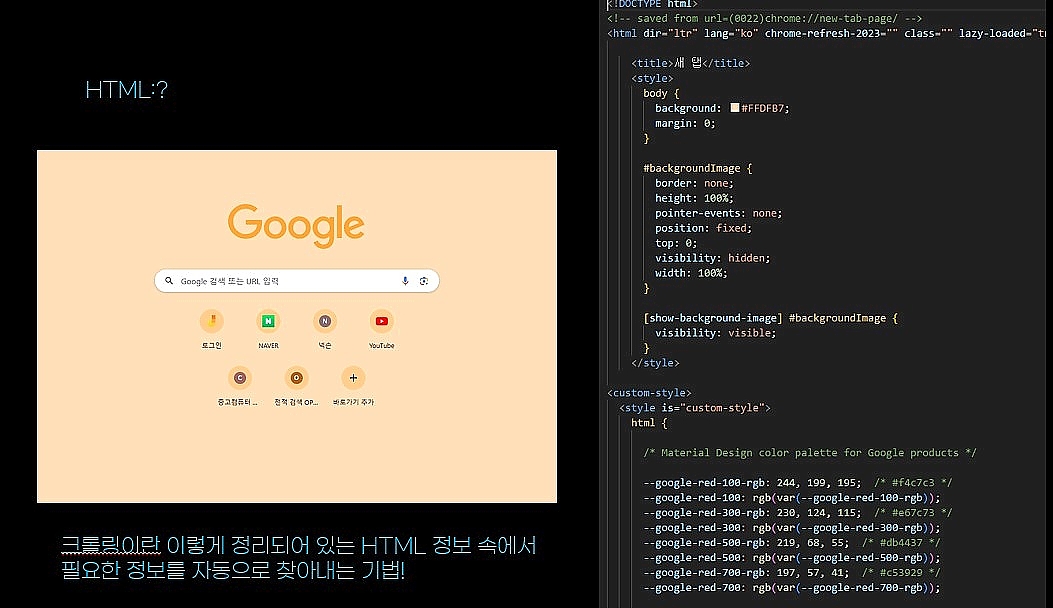This screenshot has width=1053, height=608.
Task: Click the <title>새 탭</title> code line
Action: point(690,63)
